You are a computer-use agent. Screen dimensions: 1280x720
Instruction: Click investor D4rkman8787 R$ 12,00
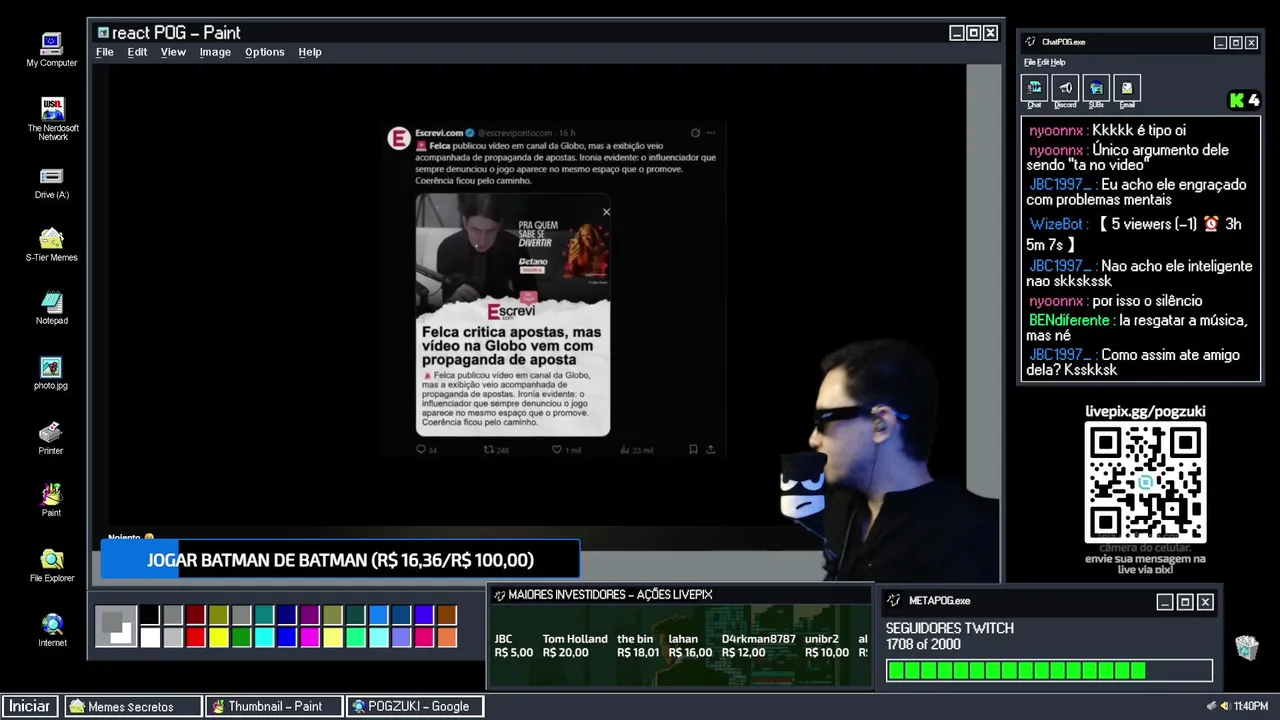(758, 645)
